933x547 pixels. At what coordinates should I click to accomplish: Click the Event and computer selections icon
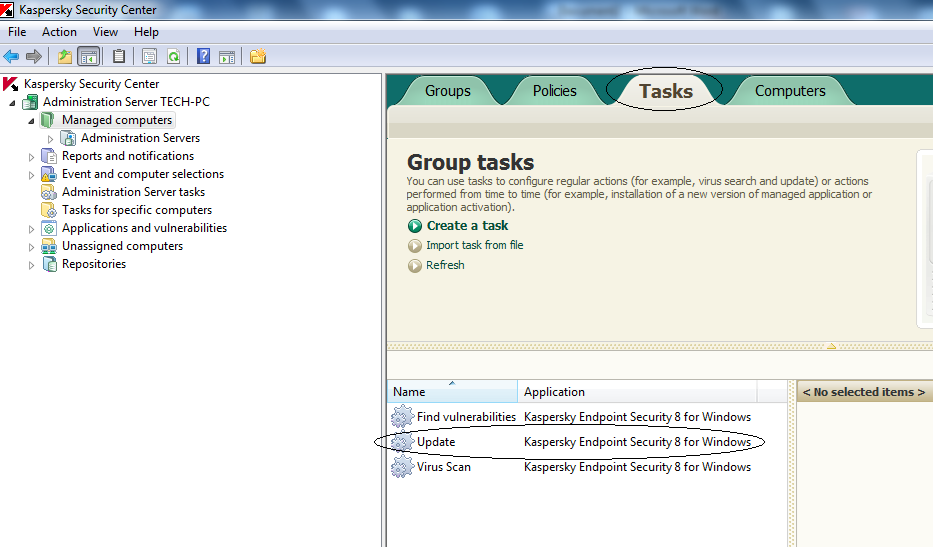pos(49,174)
